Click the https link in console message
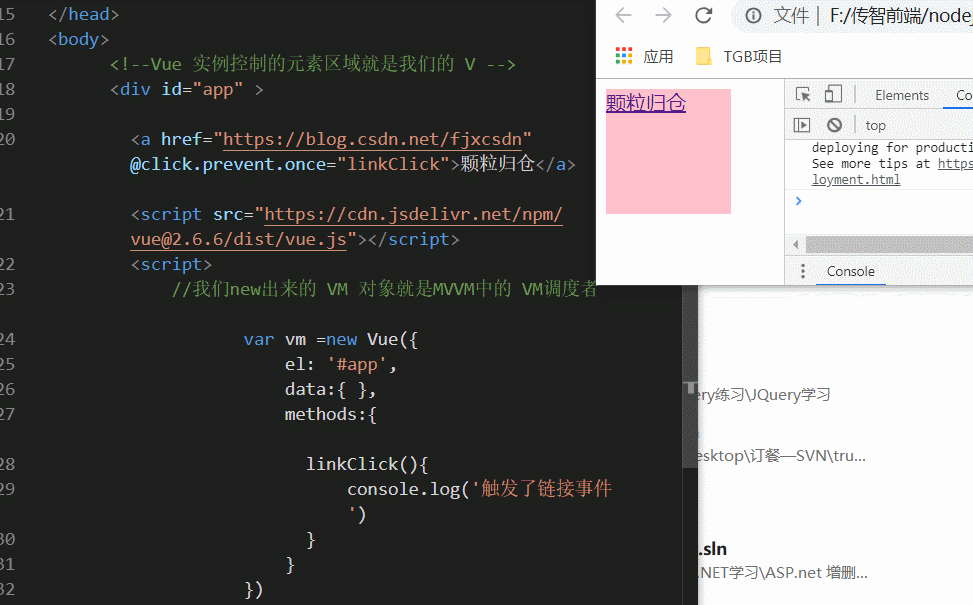973x605 pixels. pos(955,164)
